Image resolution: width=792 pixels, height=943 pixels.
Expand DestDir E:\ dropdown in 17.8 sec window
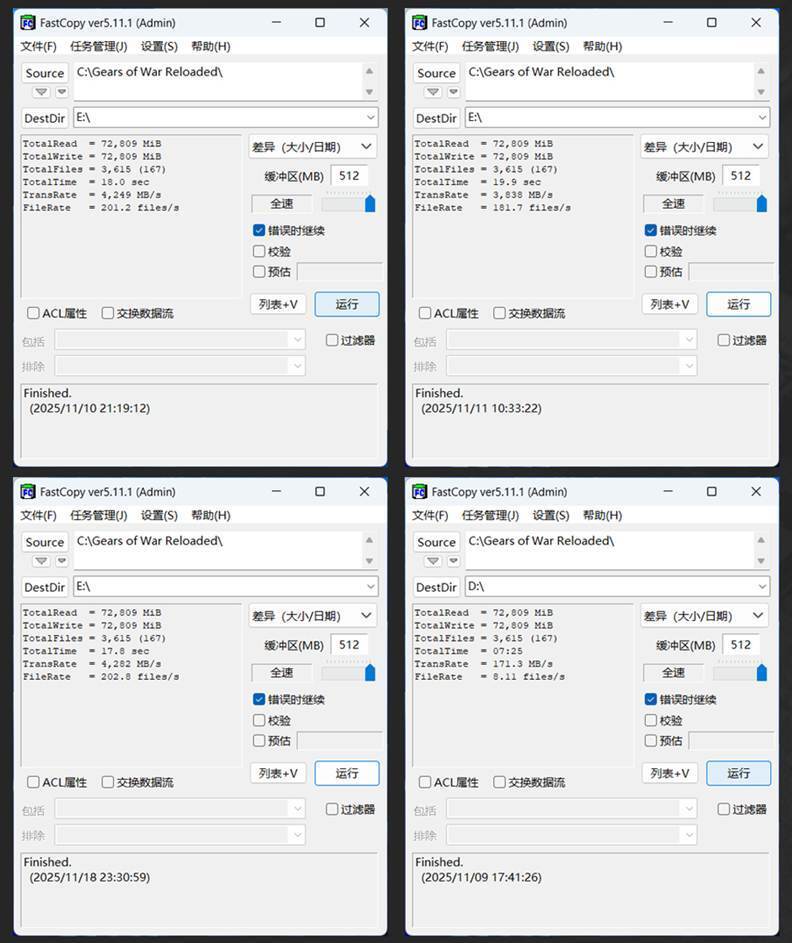[370, 586]
